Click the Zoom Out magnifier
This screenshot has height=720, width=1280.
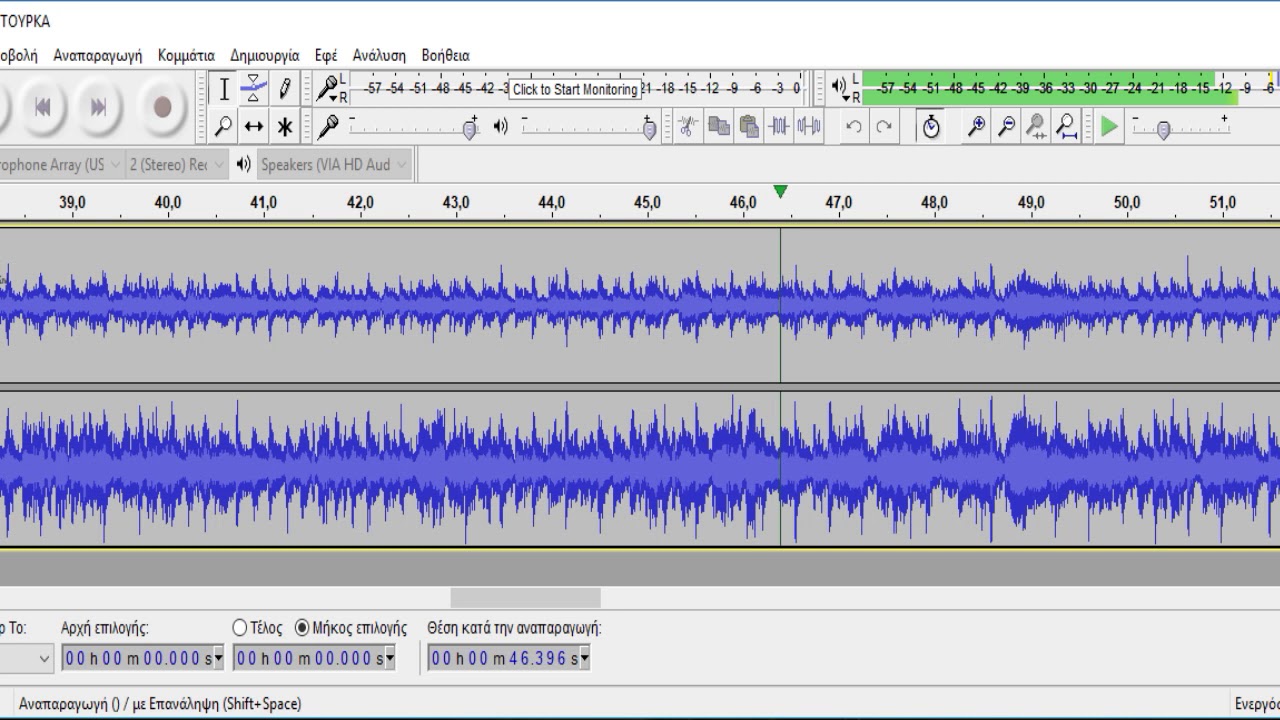point(1007,126)
